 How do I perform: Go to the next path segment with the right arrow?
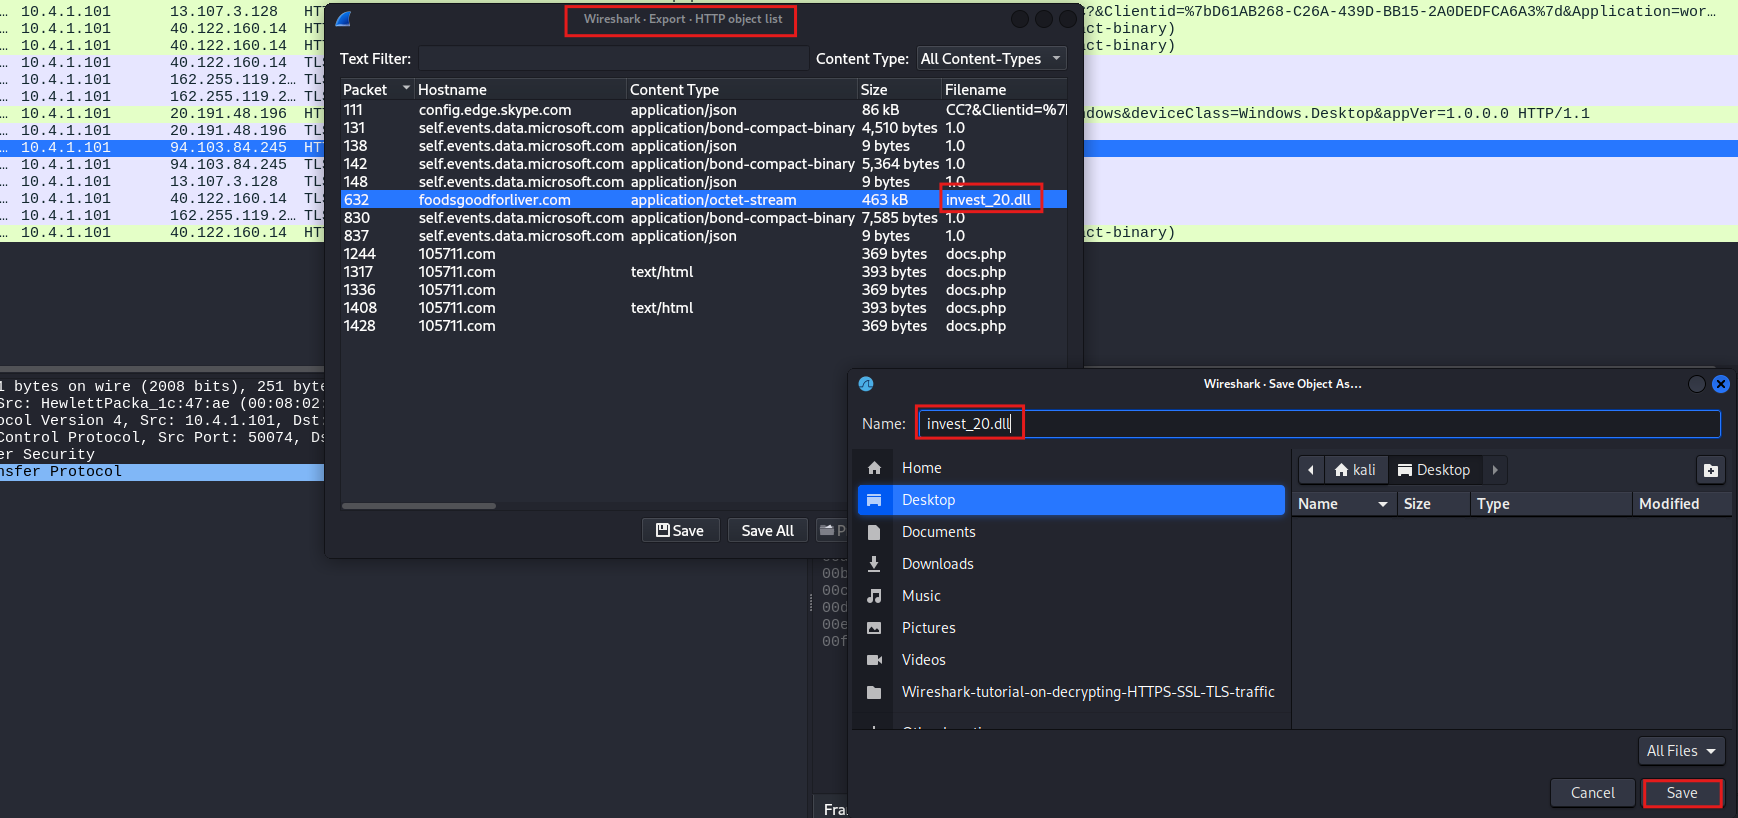pyautogui.click(x=1495, y=470)
